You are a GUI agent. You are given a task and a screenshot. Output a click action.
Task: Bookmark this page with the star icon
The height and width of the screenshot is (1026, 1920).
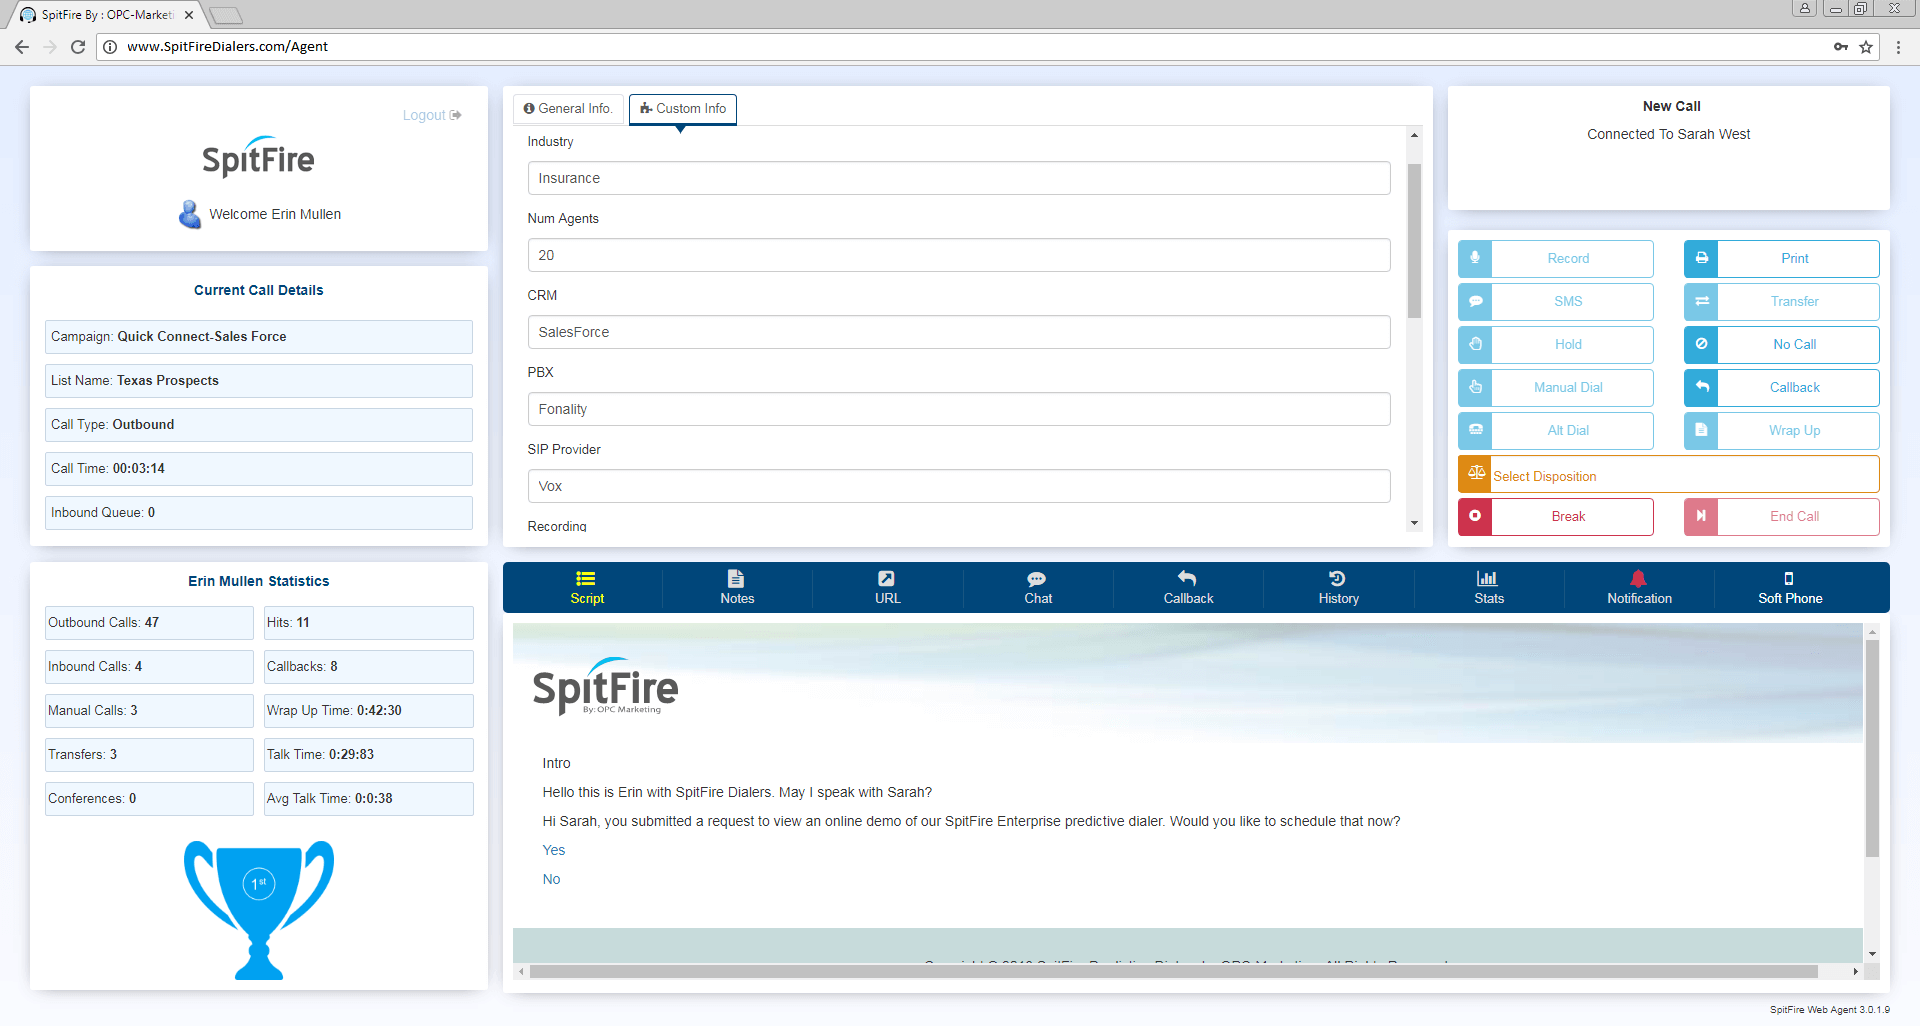point(1866,47)
